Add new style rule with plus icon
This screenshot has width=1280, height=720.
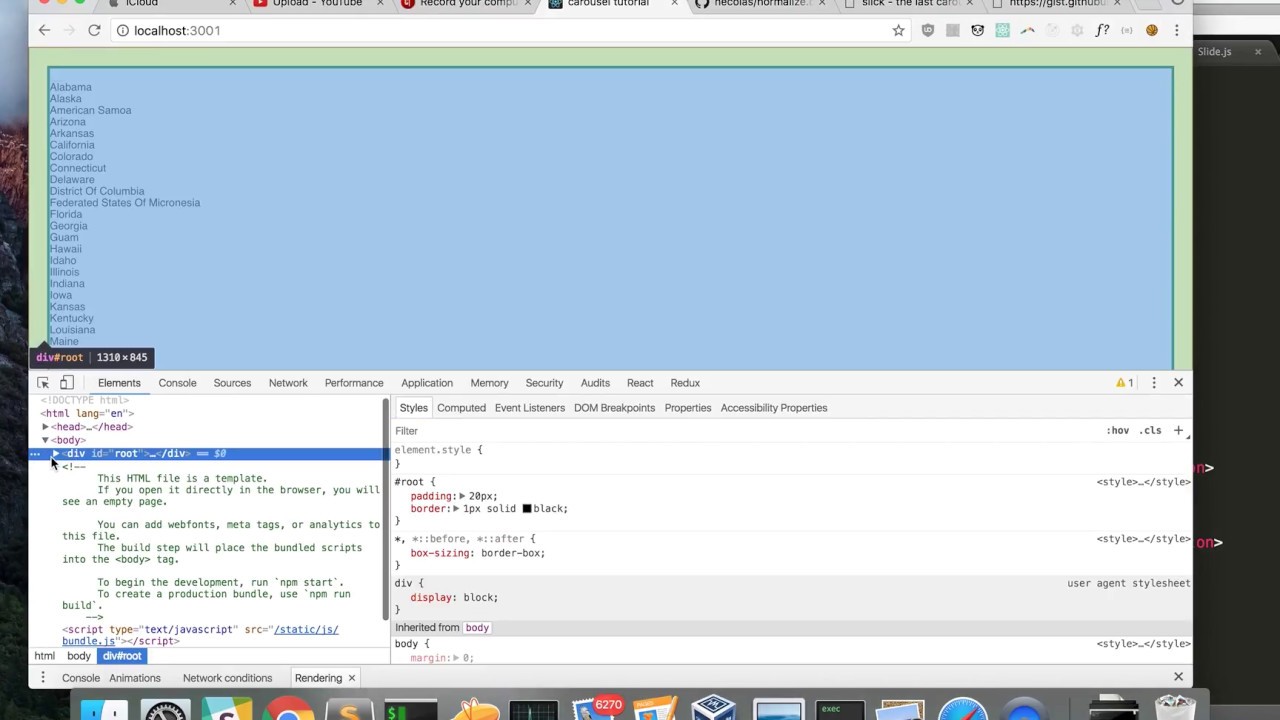point(1178,430)
